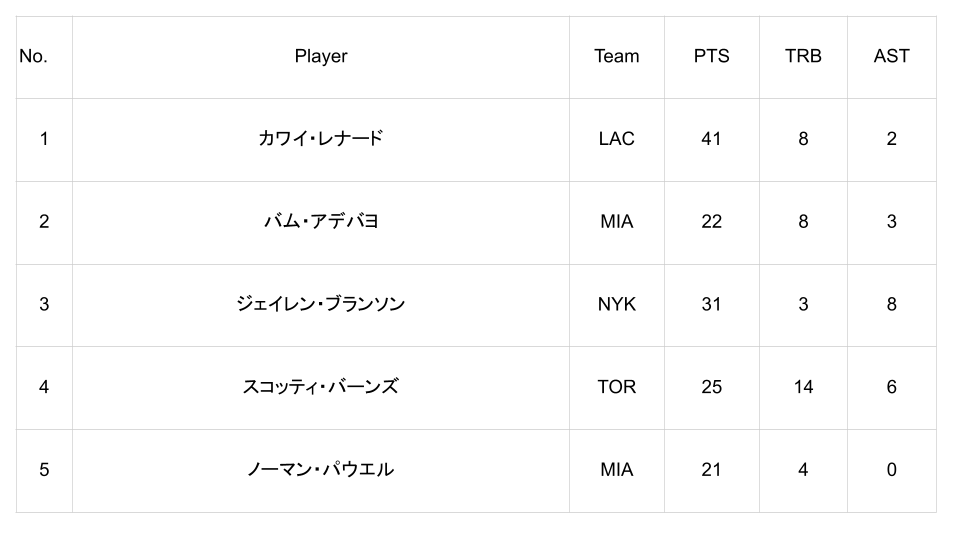The width and height of the screenshot is (960, 540).
Task: Select the AST column header
Action: [891, 56]
